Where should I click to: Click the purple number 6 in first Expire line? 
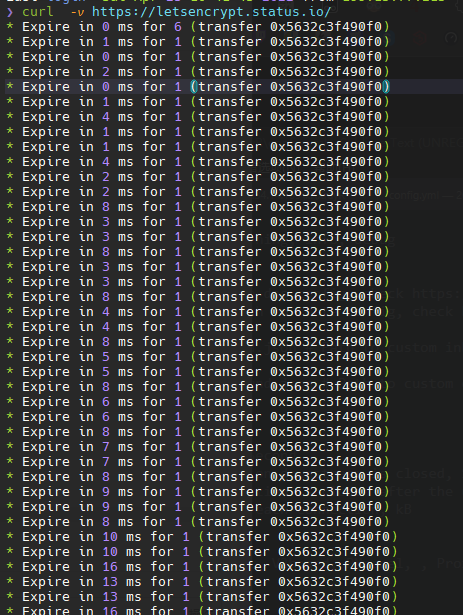point(178,27)
